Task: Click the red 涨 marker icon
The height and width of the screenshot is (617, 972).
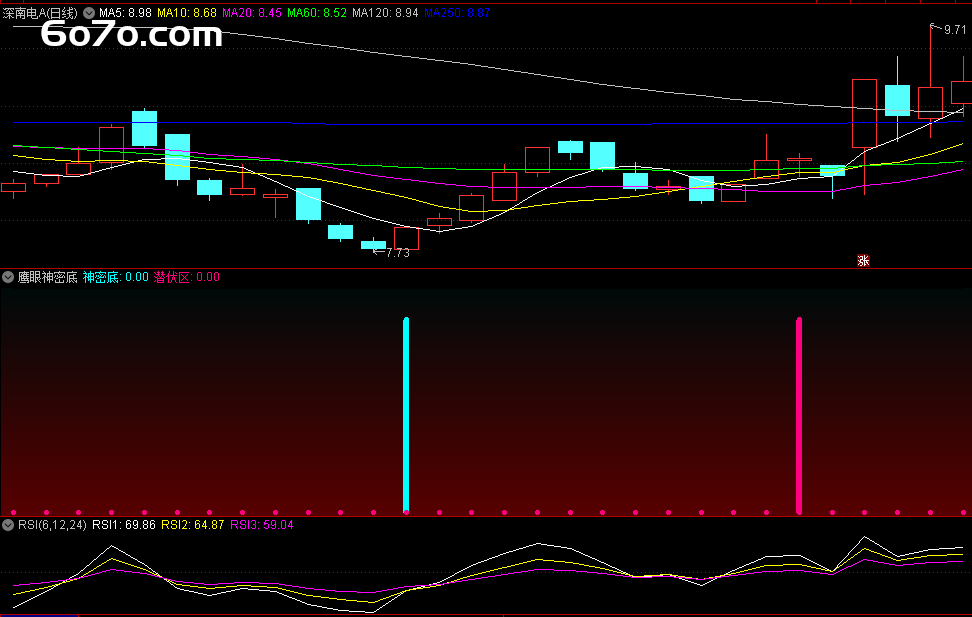Action: (863, 260)
